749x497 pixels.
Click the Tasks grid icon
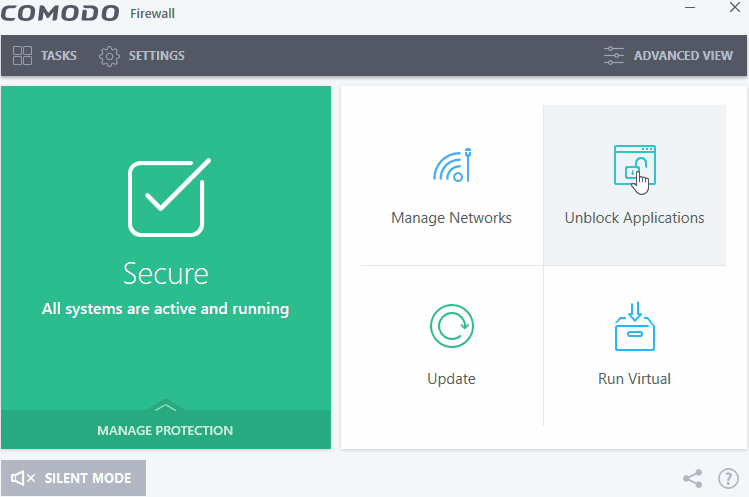22,56
